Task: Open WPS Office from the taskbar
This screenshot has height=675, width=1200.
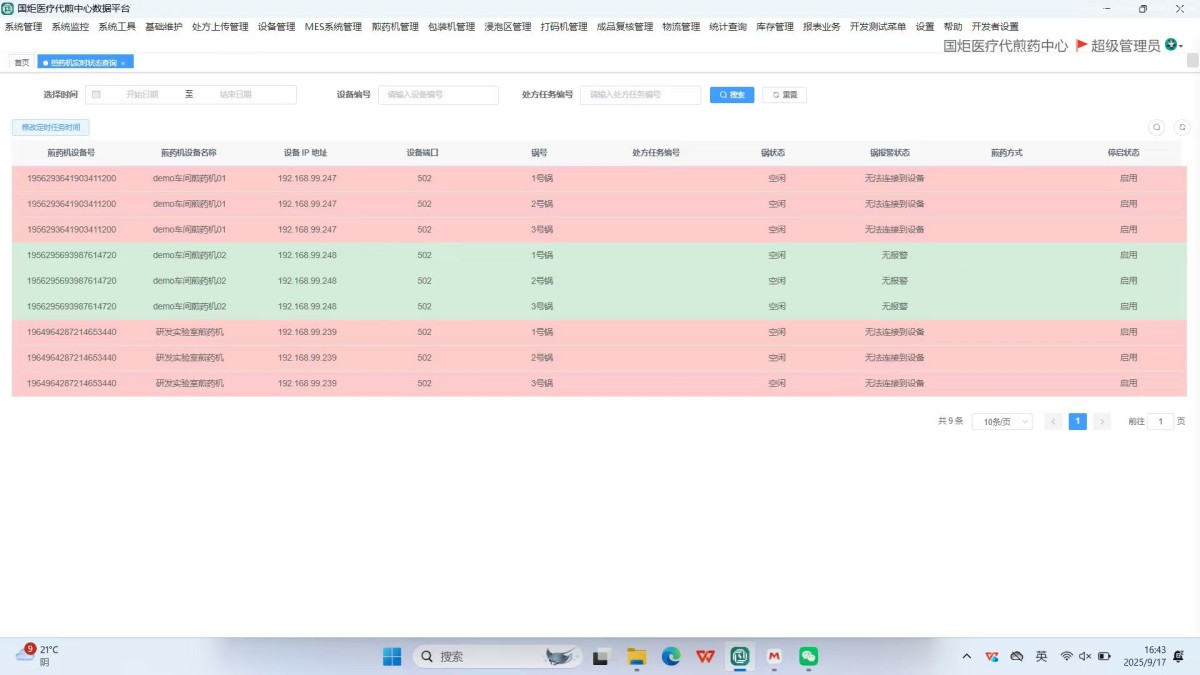Action: [706, 656]
